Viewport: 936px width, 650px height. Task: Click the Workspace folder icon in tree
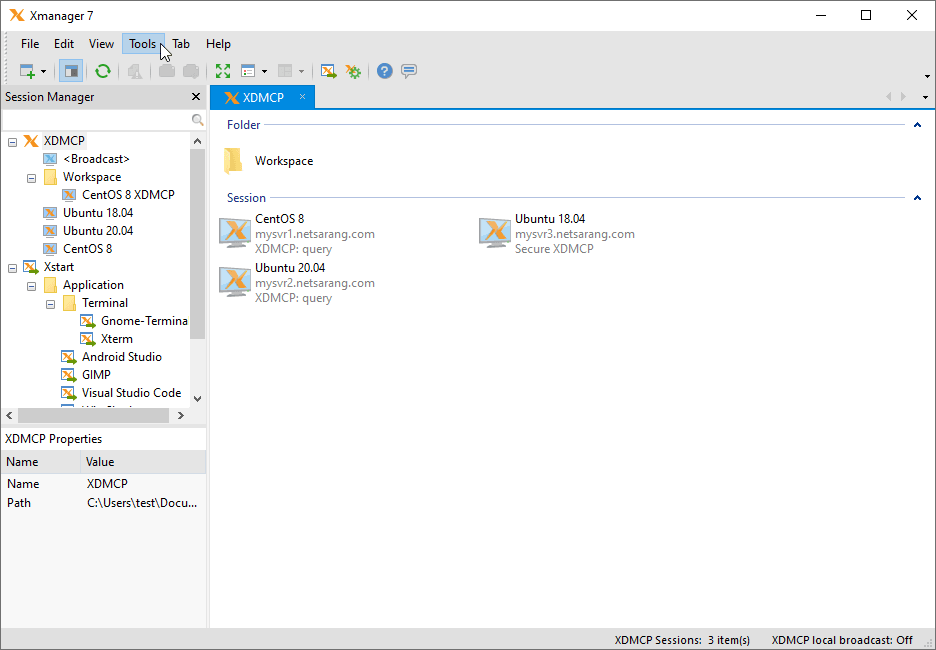pyautogui.click(x=51, y=177)
